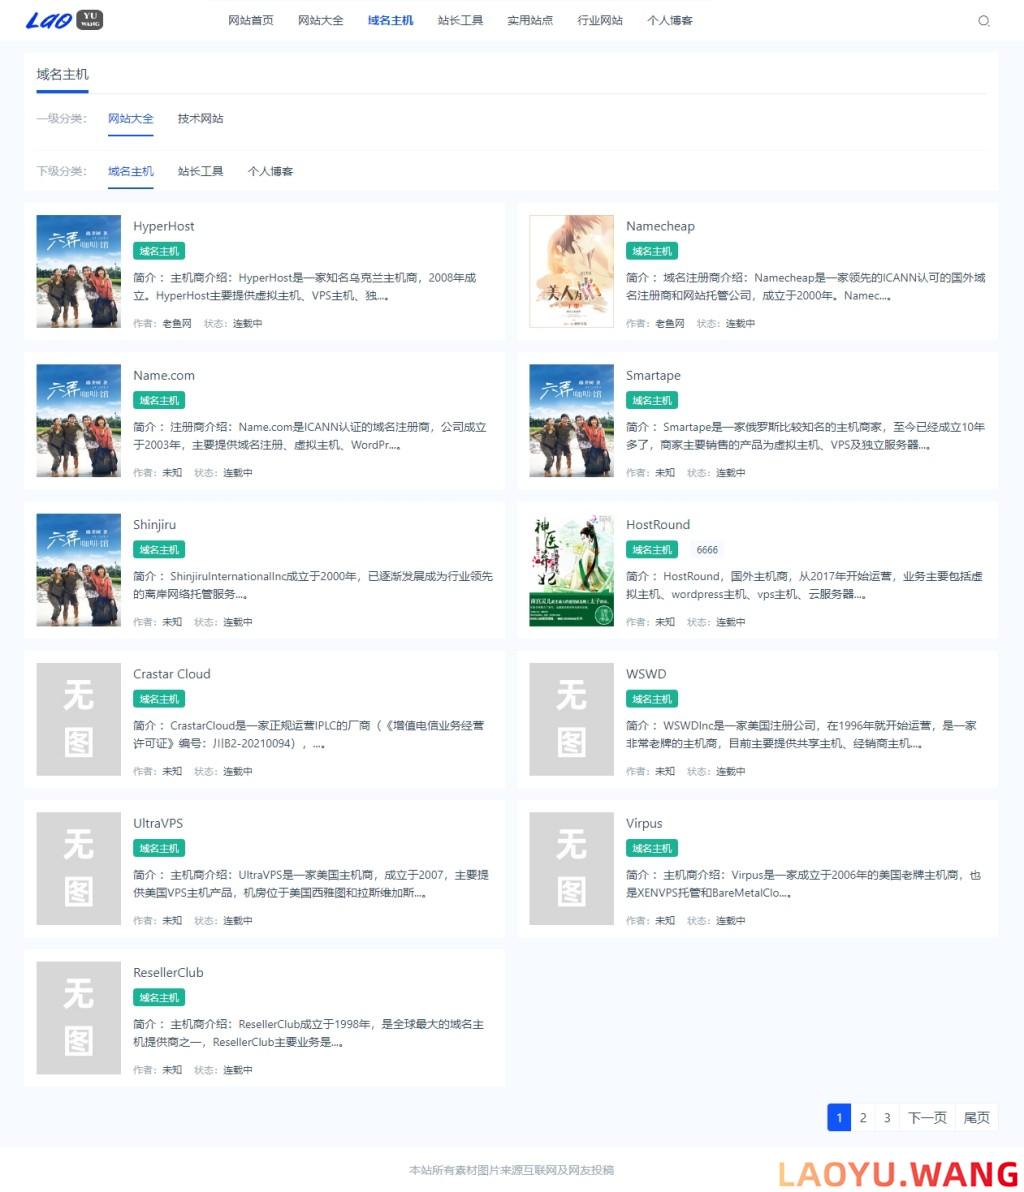Open the 实用站点 navigation item
Screen dimensions: 1024x1192
coord(531,21)
